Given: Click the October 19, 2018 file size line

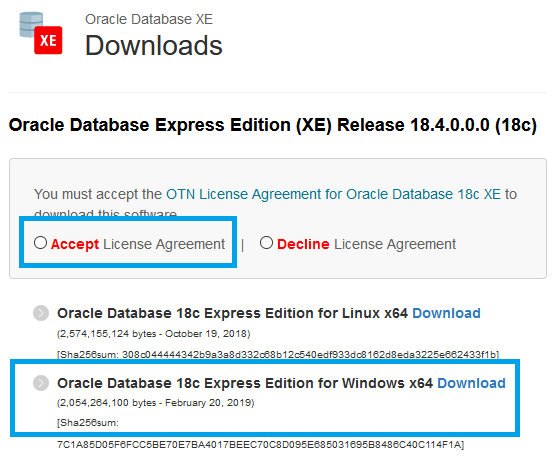Looking at the screenshot, I should (154, 334).
